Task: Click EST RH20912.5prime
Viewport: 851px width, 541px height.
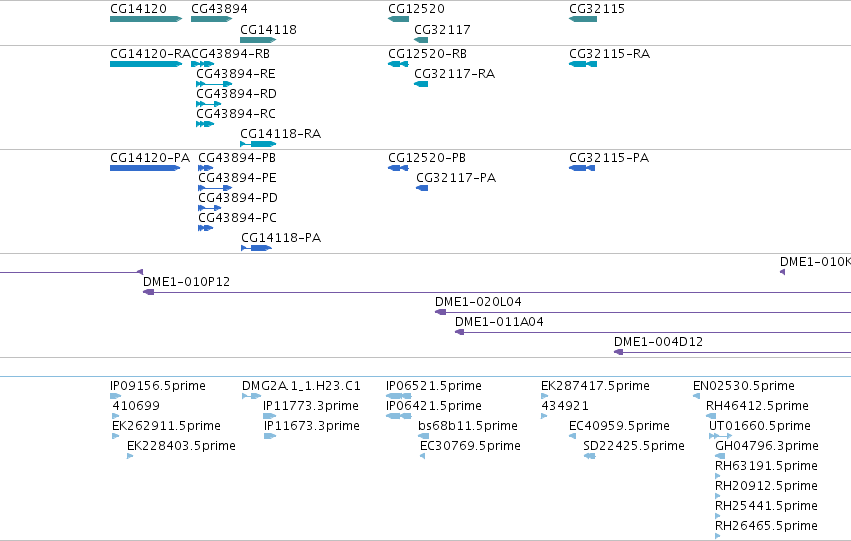Action: tap(718, 497)
